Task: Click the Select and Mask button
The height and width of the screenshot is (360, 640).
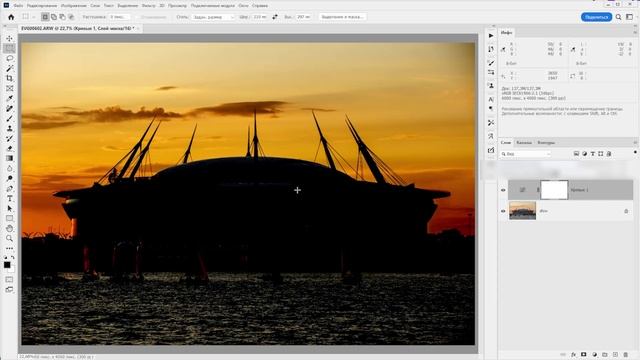Action: [342, 17]
